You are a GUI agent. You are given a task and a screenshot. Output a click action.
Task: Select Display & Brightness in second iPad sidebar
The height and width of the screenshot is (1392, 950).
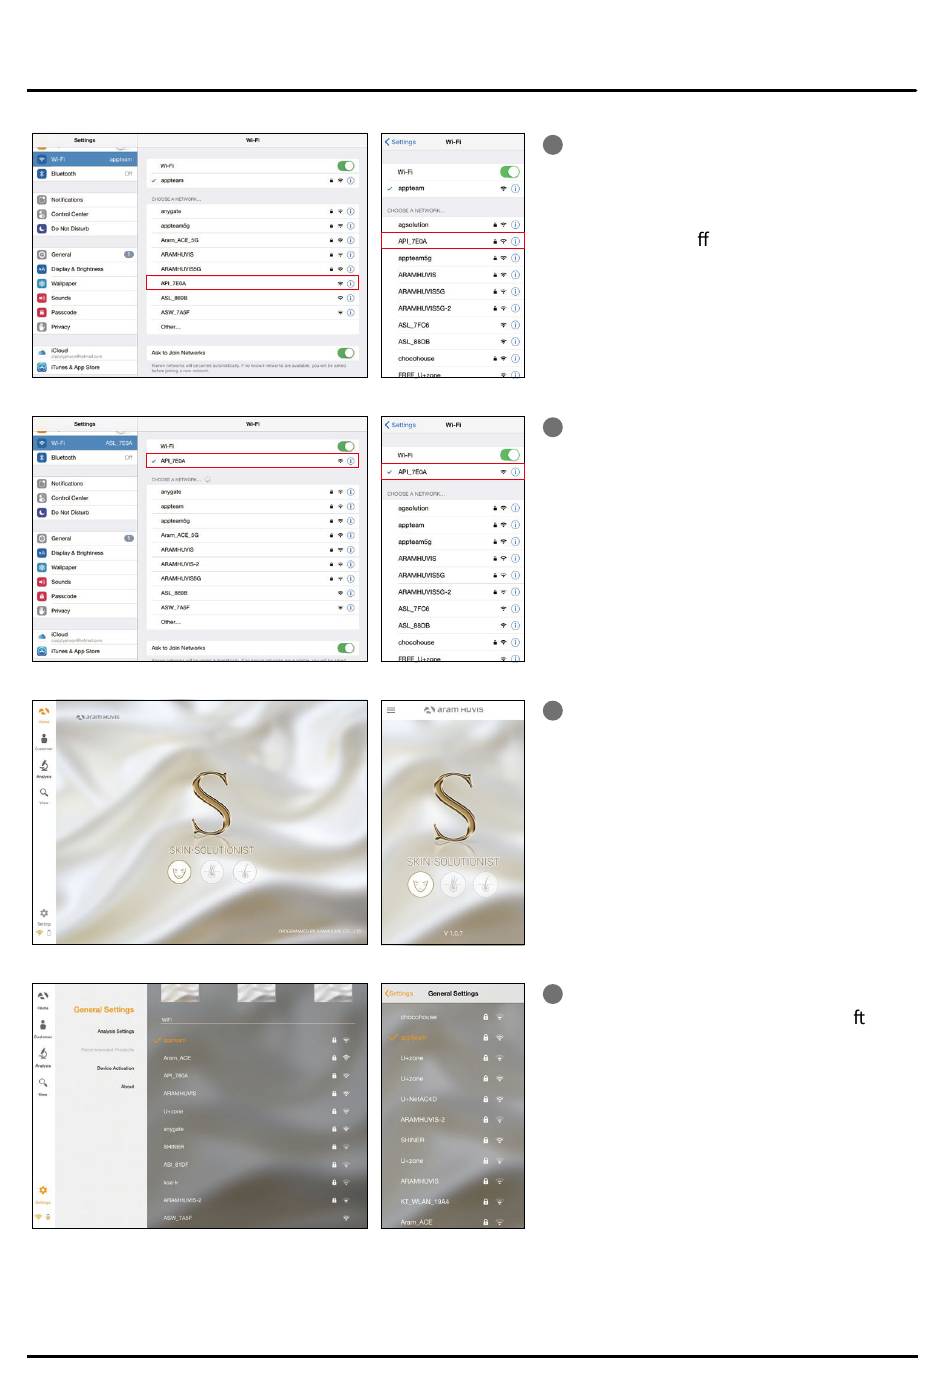click(85, 553)
